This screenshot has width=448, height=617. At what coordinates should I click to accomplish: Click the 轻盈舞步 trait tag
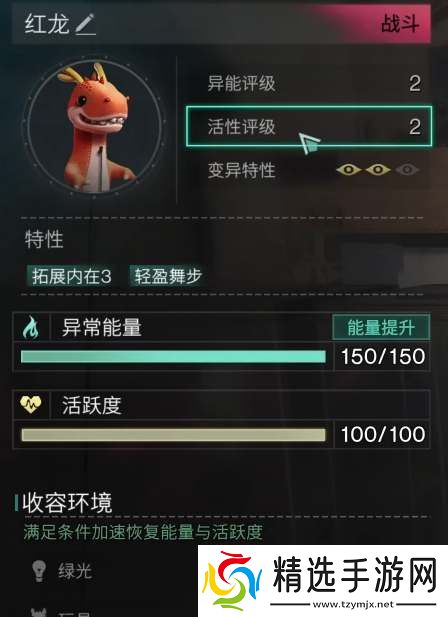168,276
